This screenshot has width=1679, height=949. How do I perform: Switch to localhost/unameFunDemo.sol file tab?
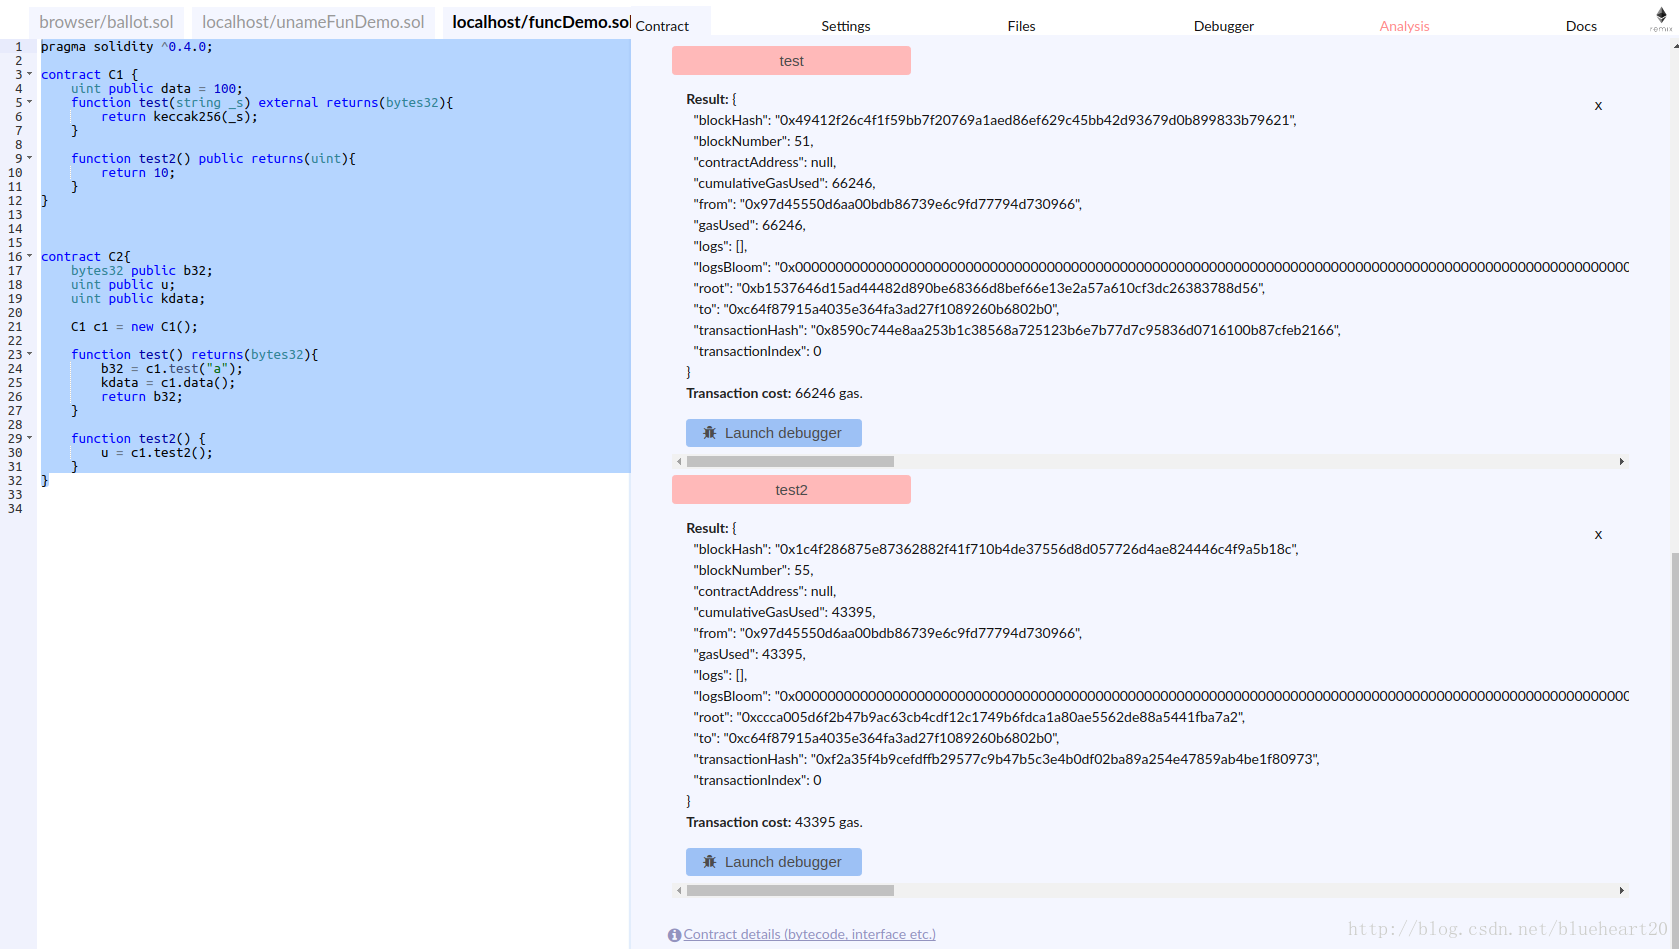click(x=313, y=22)
